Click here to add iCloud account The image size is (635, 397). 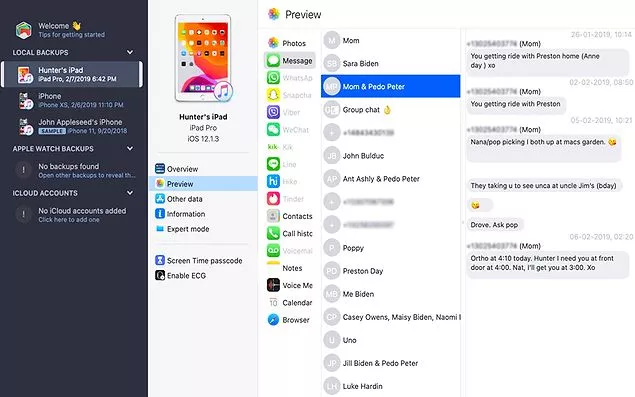pyautogui.click(x=71, y=215)
